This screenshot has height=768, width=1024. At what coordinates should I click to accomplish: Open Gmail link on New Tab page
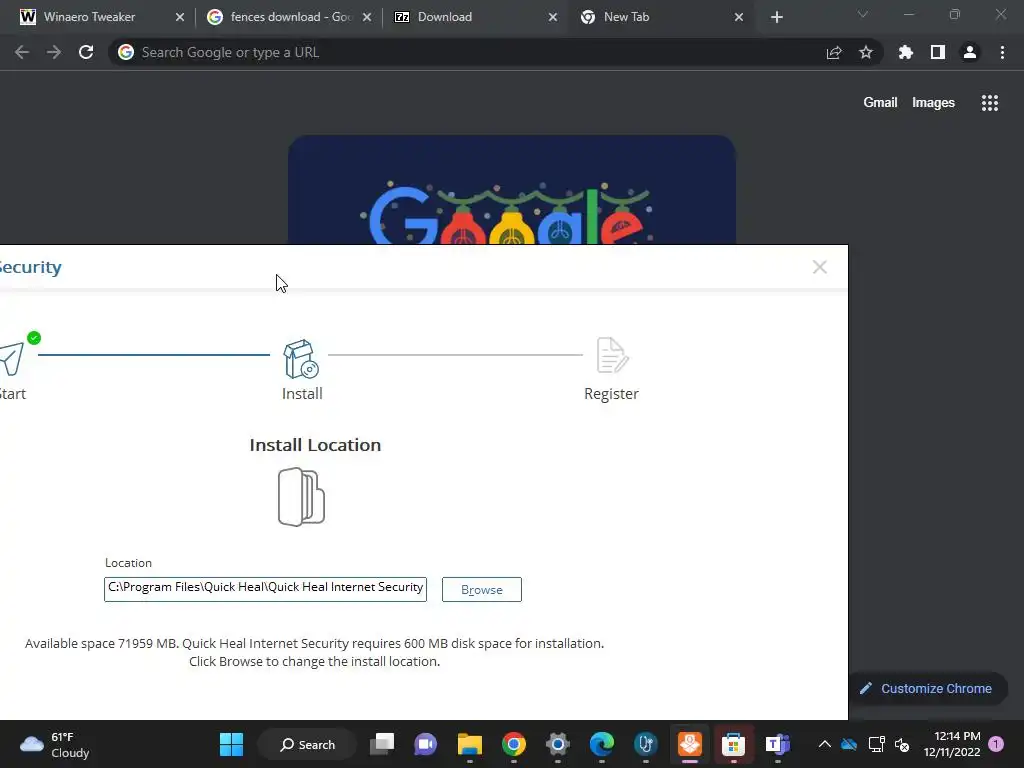point(880,103)
